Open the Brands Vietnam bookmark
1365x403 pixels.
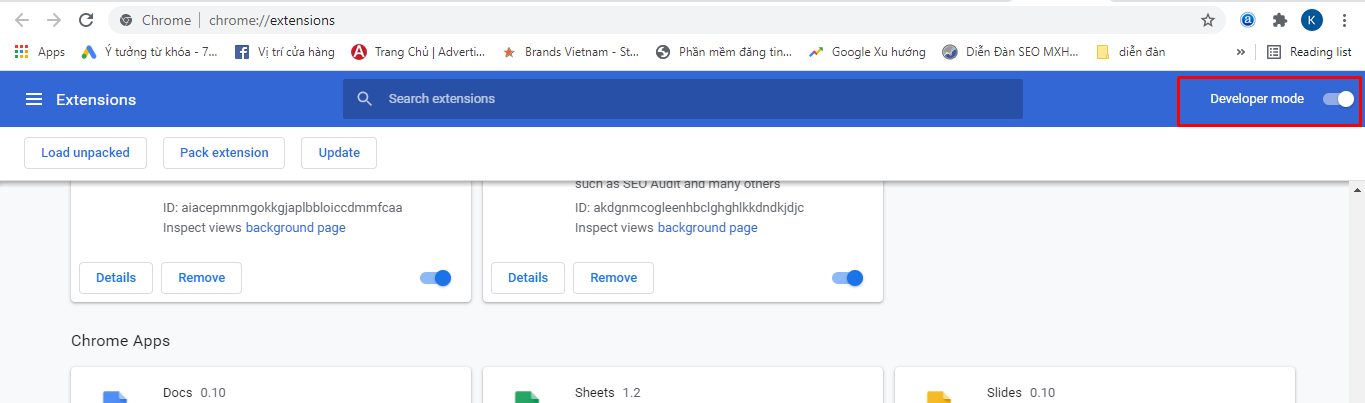[x=570, y=52]
